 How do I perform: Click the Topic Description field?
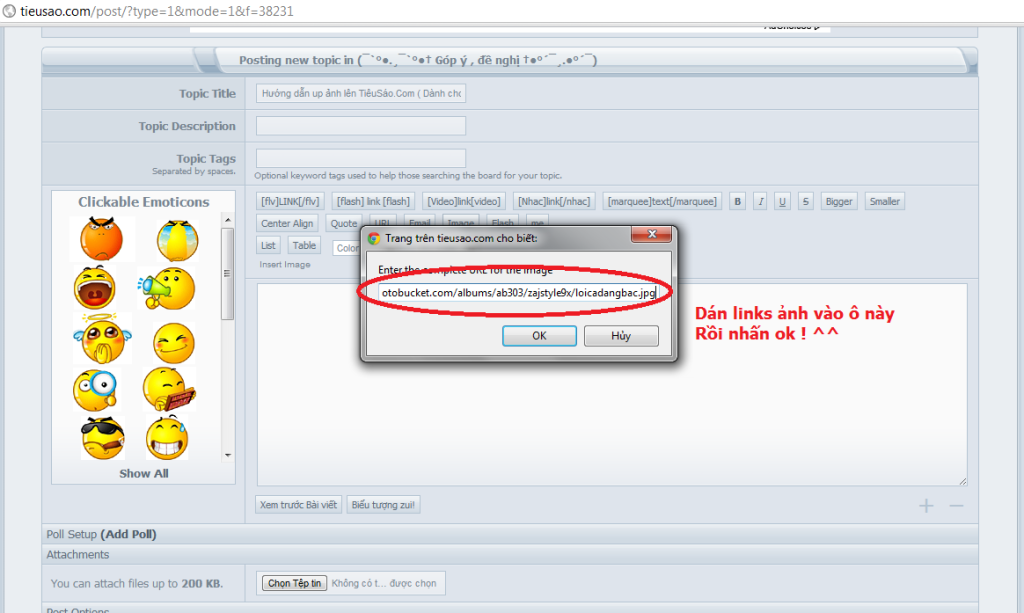(x=361, y=126)
